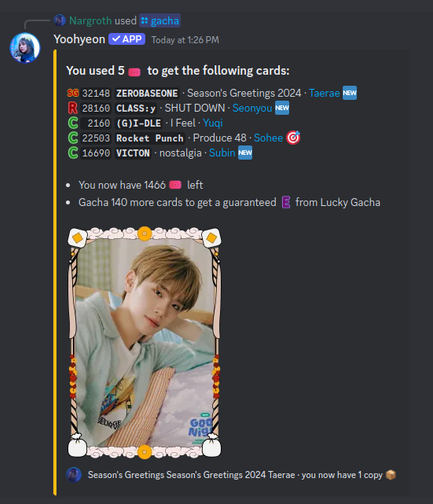Open the Taerae card link

point(324,93)
